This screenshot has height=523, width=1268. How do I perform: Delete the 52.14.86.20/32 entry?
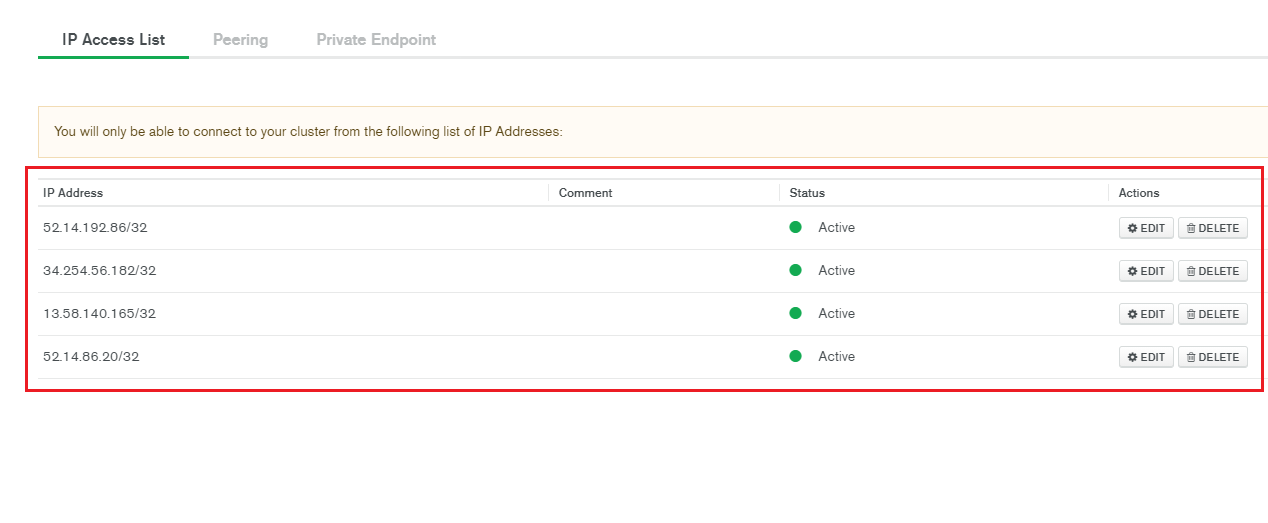1212,357
